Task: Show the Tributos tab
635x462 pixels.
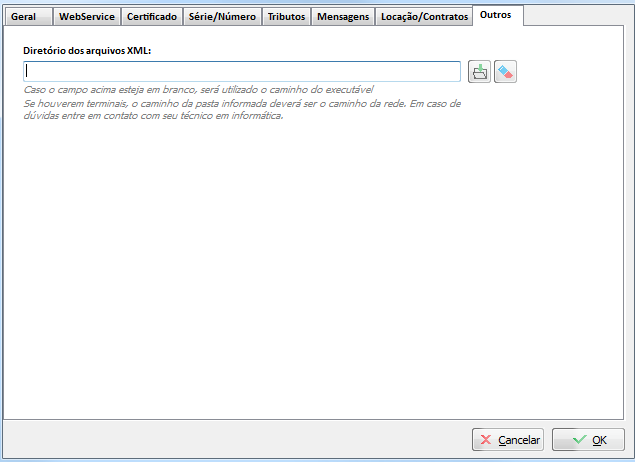Action: [x=286, y=17]
